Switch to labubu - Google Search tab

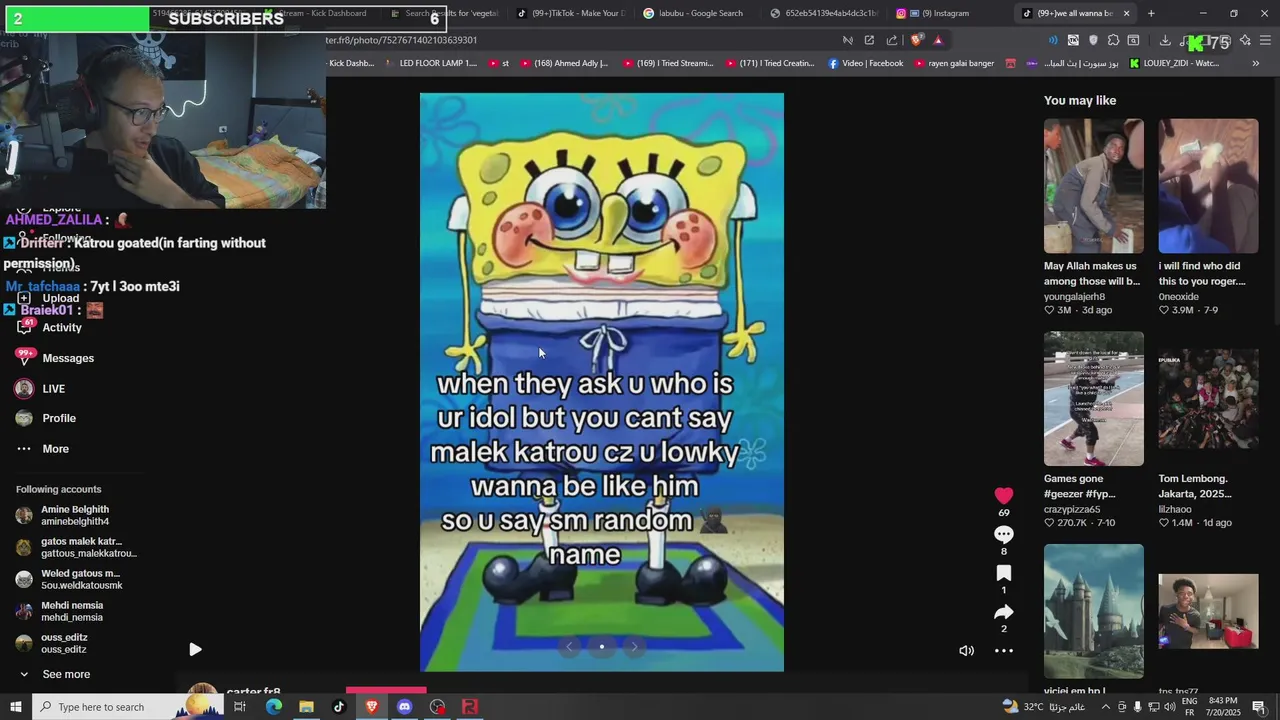coord(693,13)
